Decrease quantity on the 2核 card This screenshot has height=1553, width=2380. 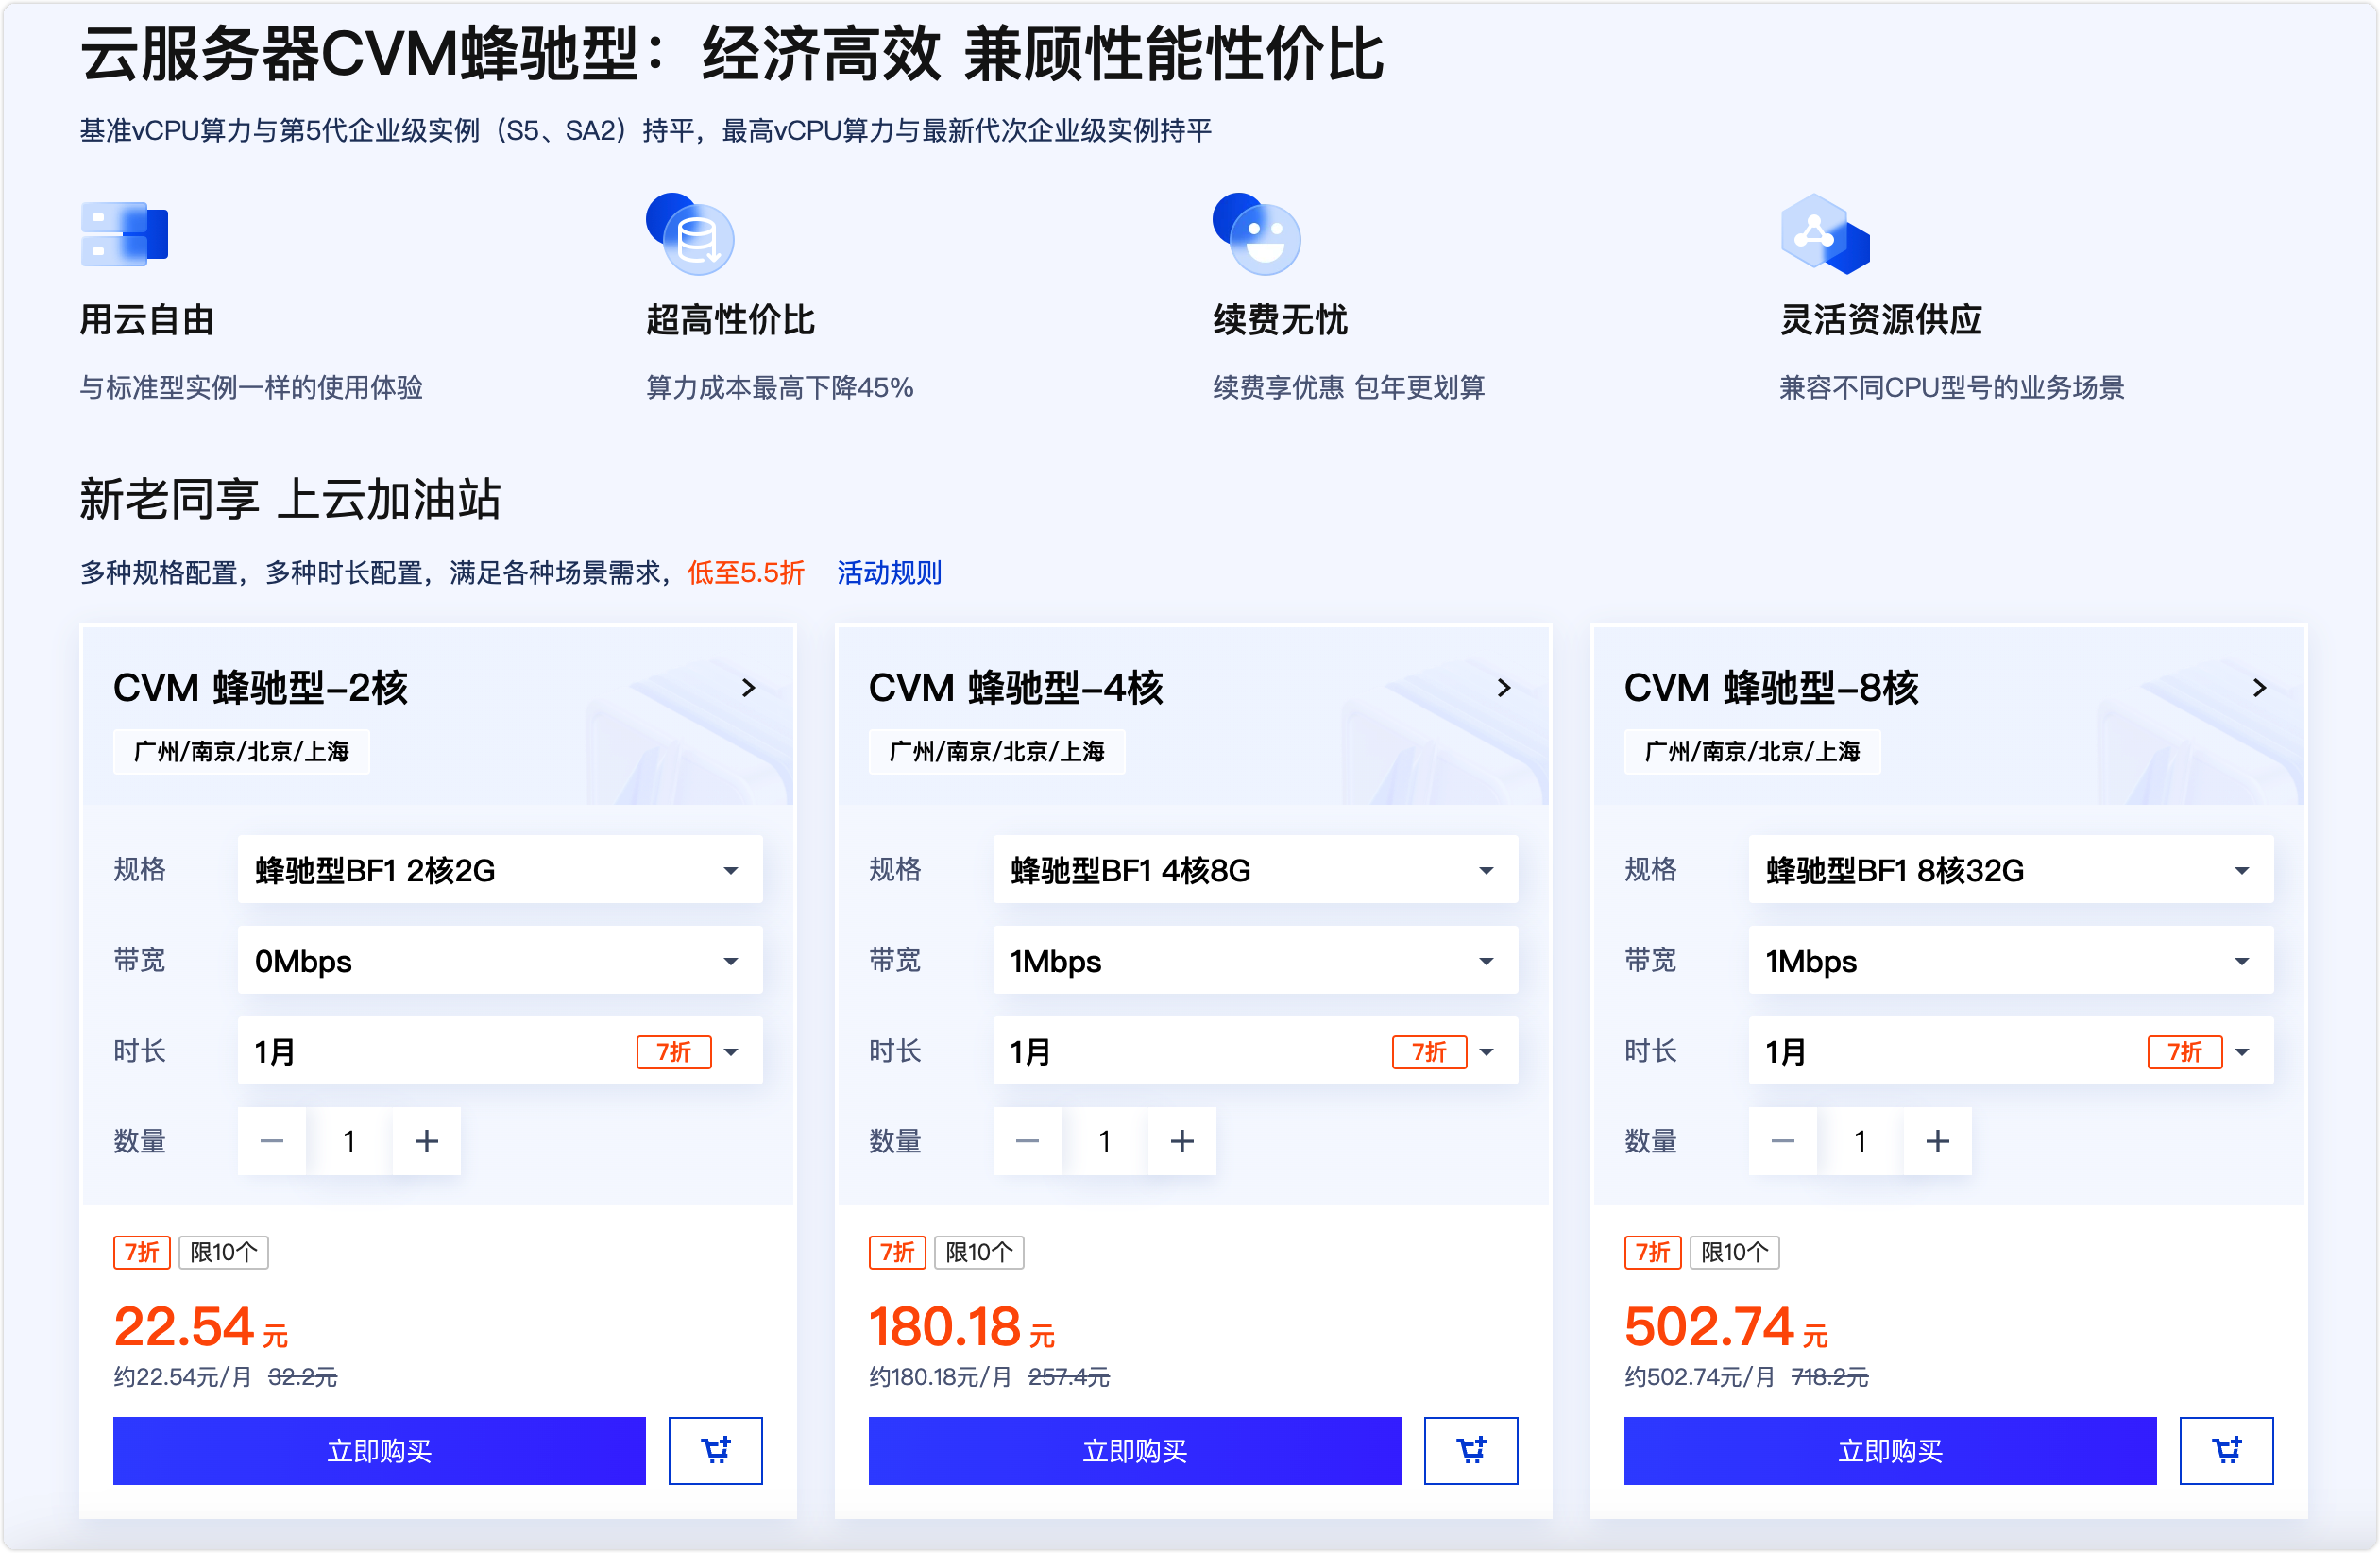[x=272, y=1141]
